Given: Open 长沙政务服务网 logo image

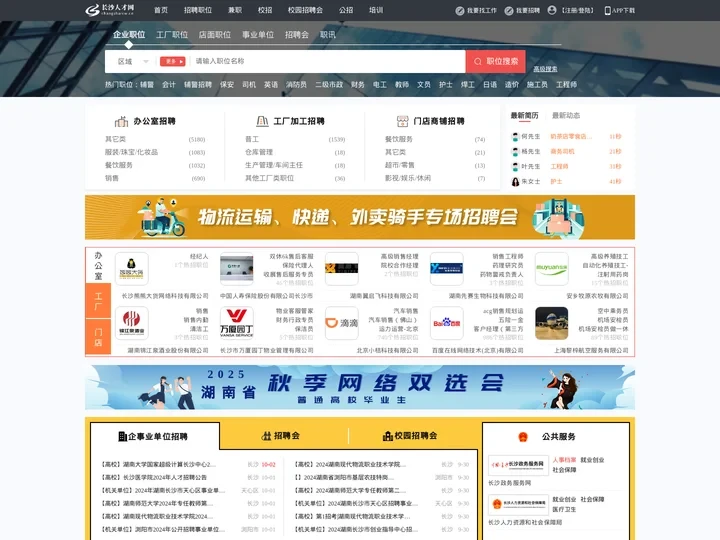Looking at the screenshot, I should click(518, 465).
